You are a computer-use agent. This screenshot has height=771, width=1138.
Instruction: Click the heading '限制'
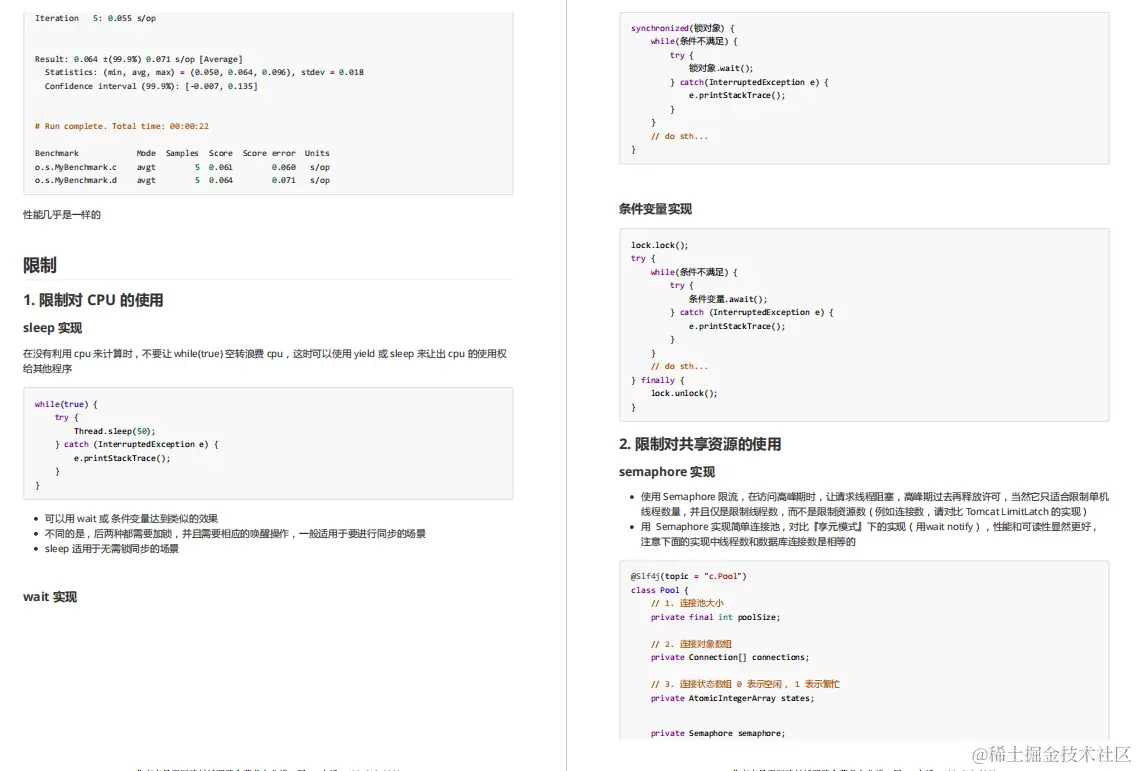[x=39, y=265]
